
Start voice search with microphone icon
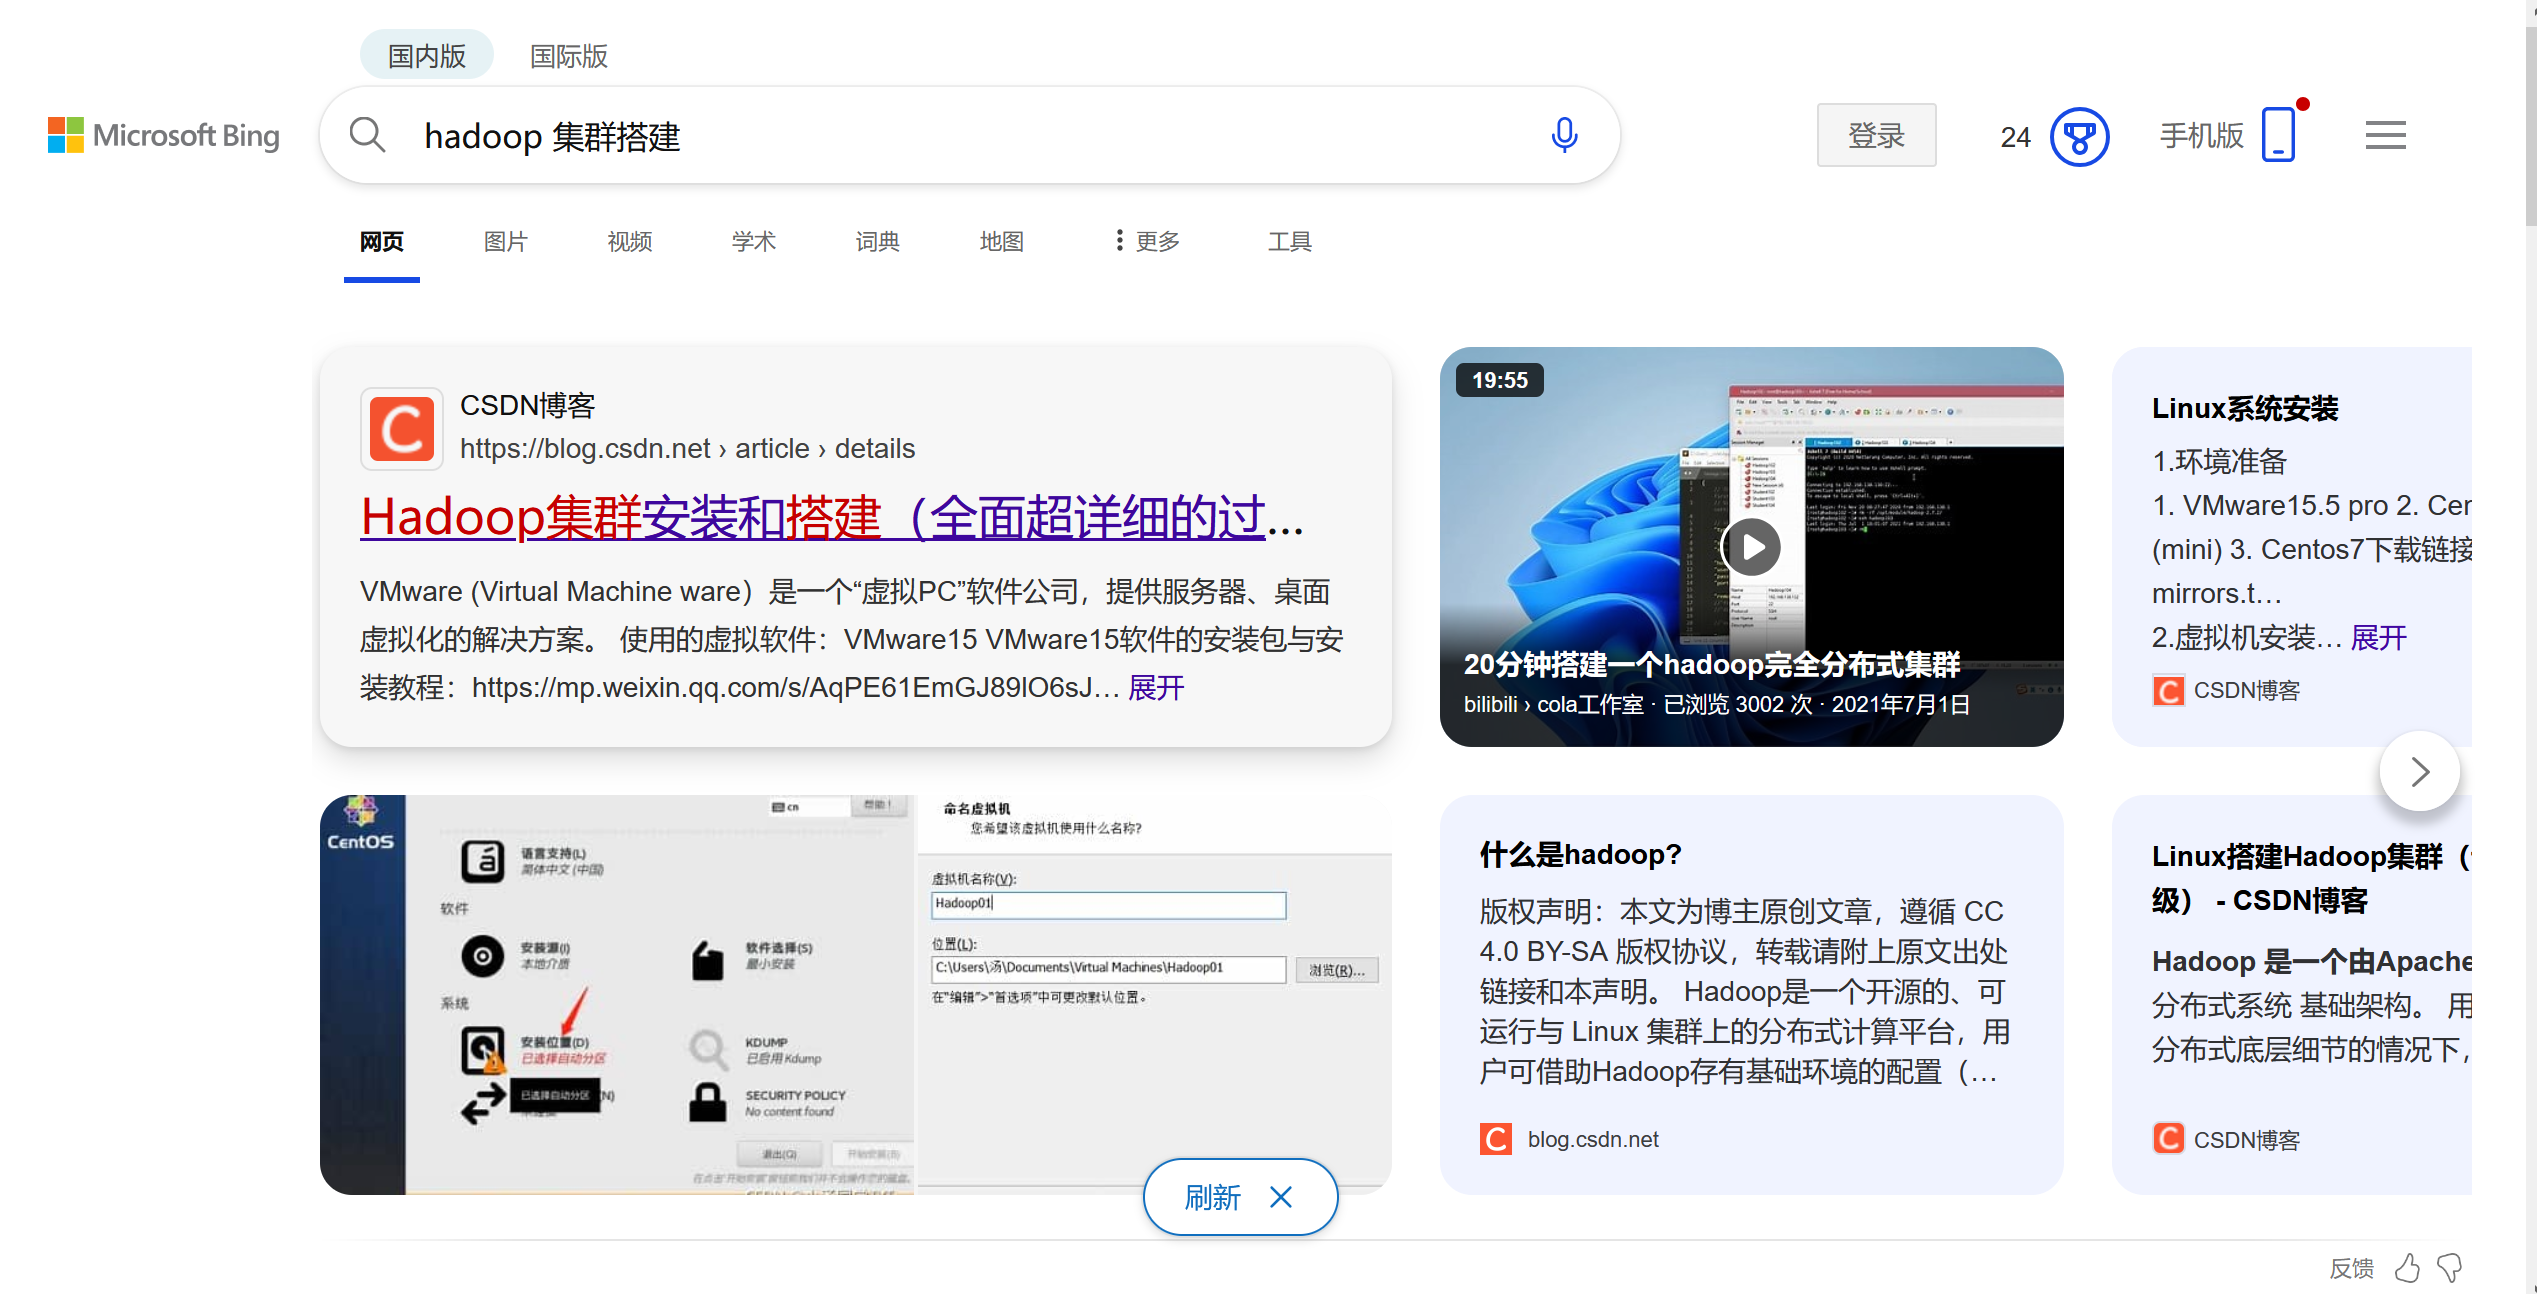point(1564,135)
